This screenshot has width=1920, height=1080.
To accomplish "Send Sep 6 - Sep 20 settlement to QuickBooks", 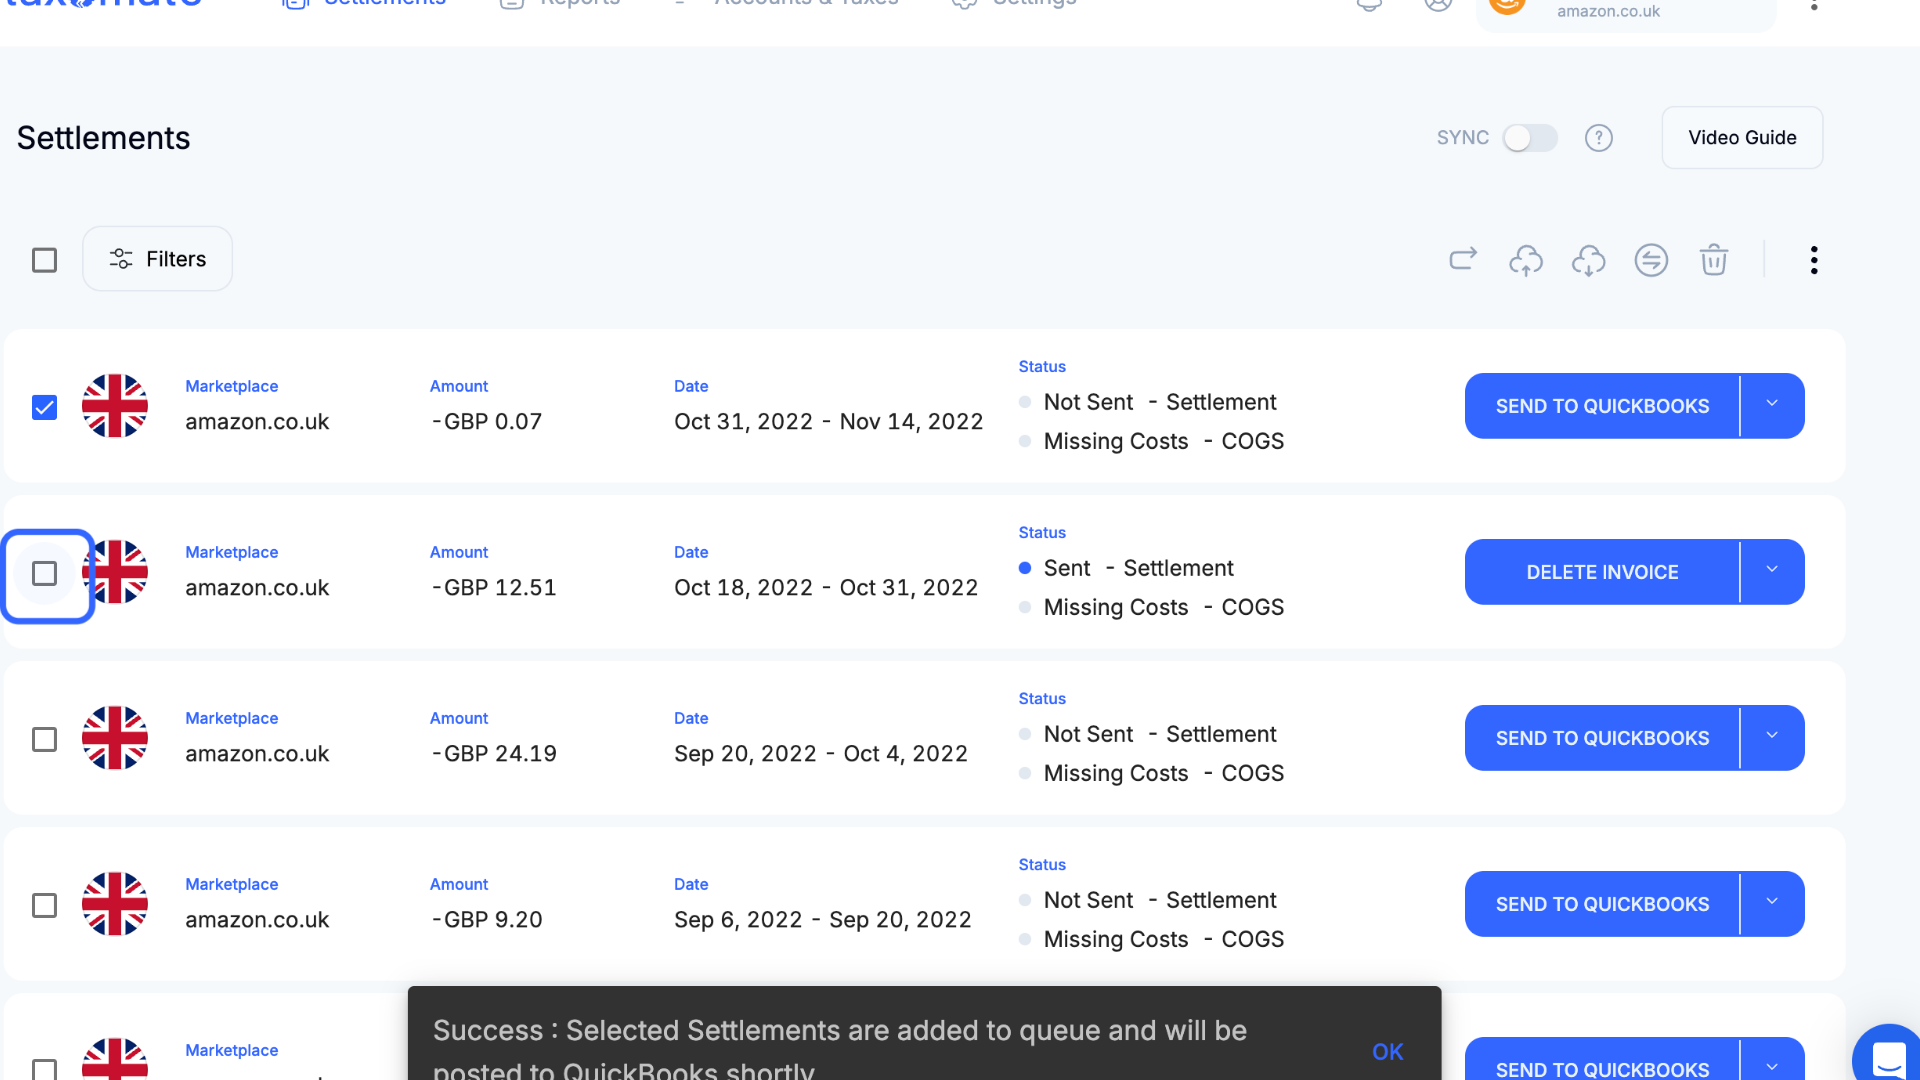I will tap(1602, 904).
